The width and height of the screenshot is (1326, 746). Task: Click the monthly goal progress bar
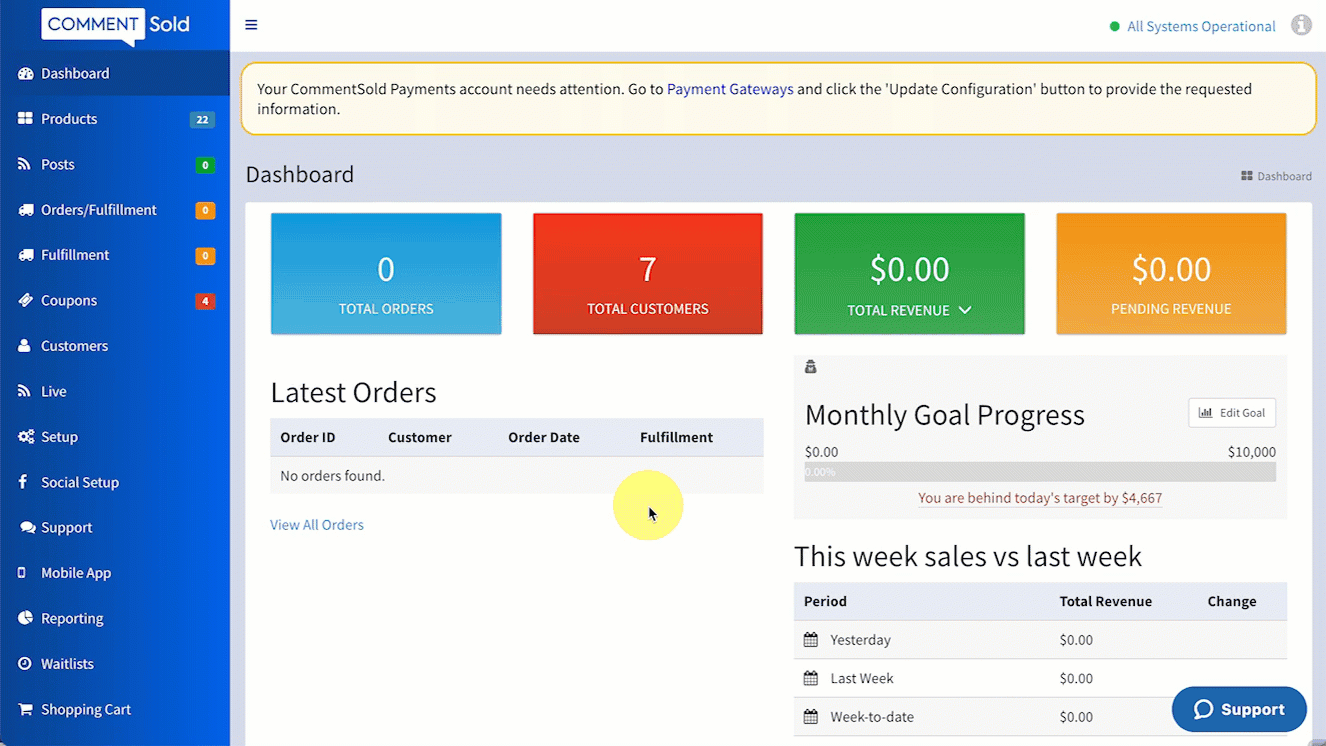coord(1040,472)
